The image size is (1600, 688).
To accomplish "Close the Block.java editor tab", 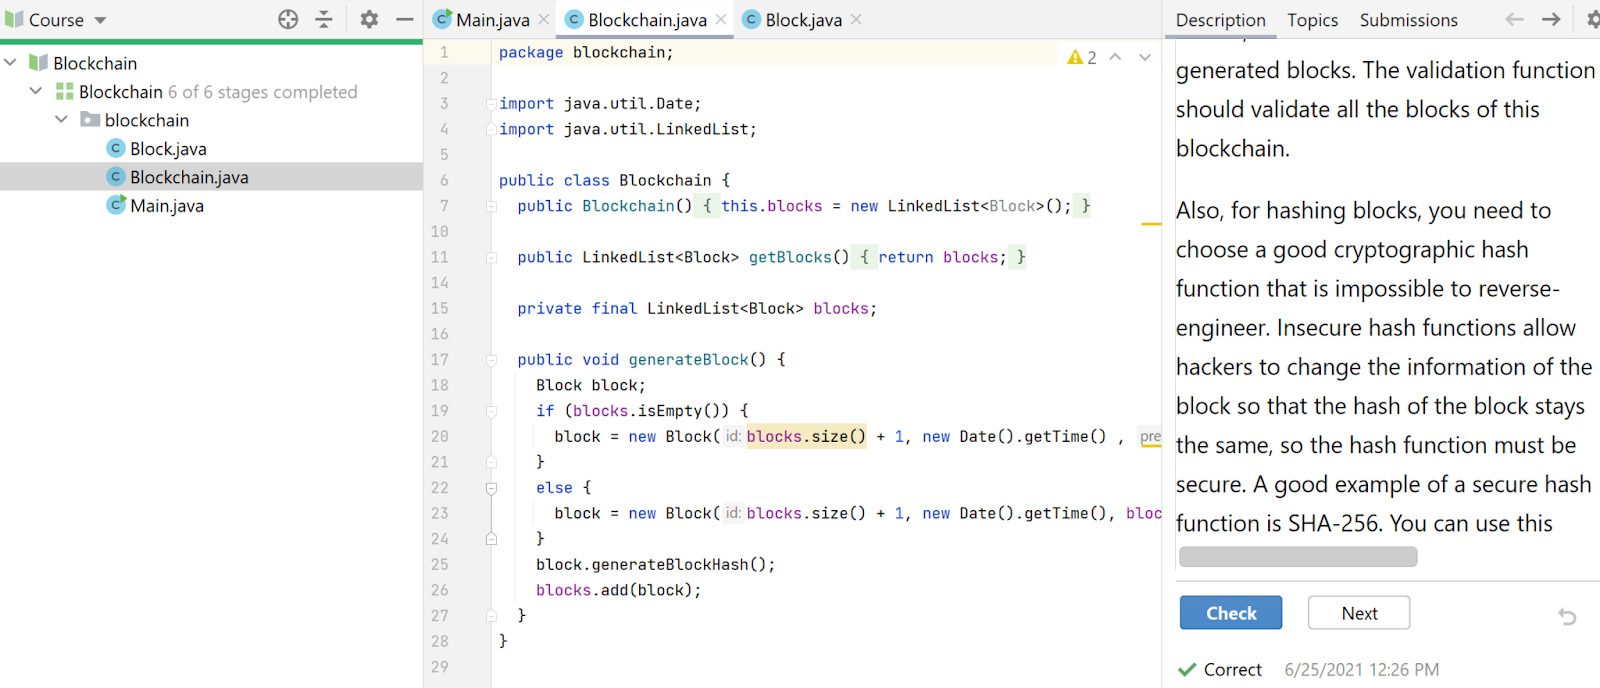I will tap(856, 20).
